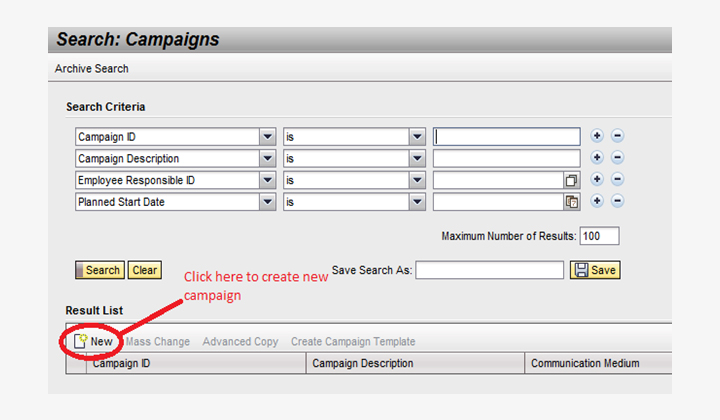Open value help for Employee Responsible ID

pyautogui.click(x=572, y=180)
